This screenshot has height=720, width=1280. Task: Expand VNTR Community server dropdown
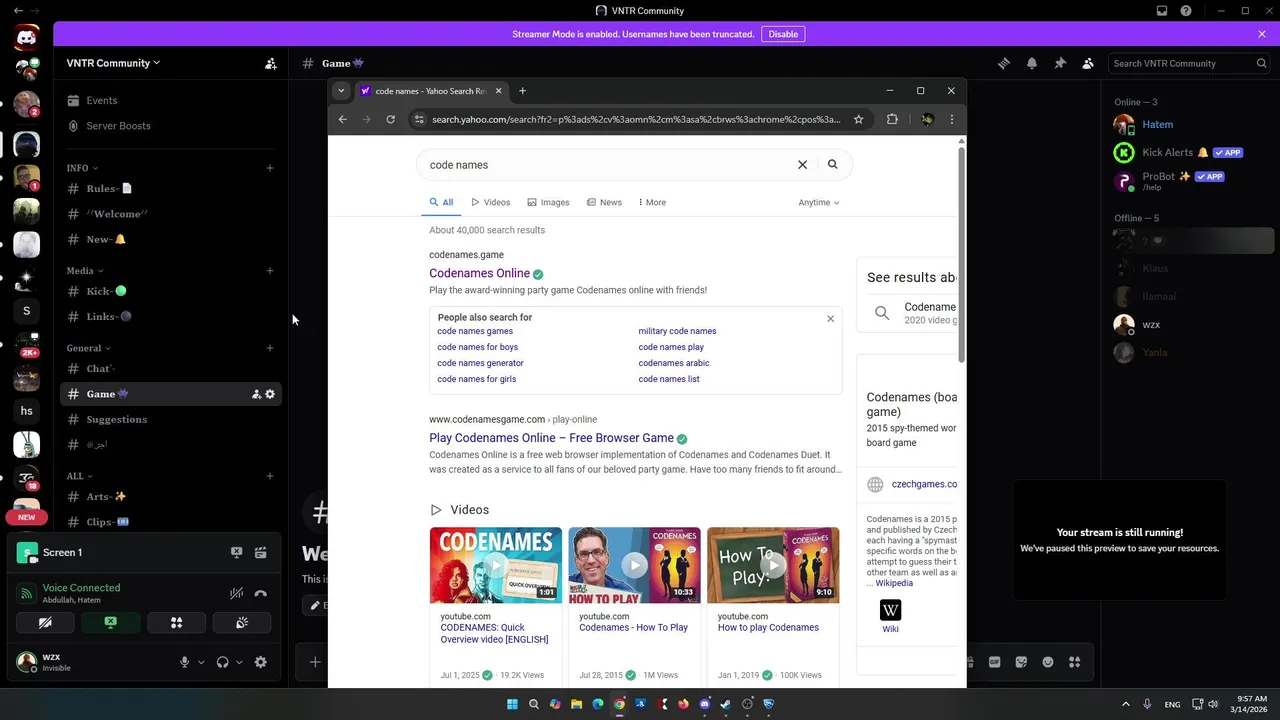click(113, 63)
